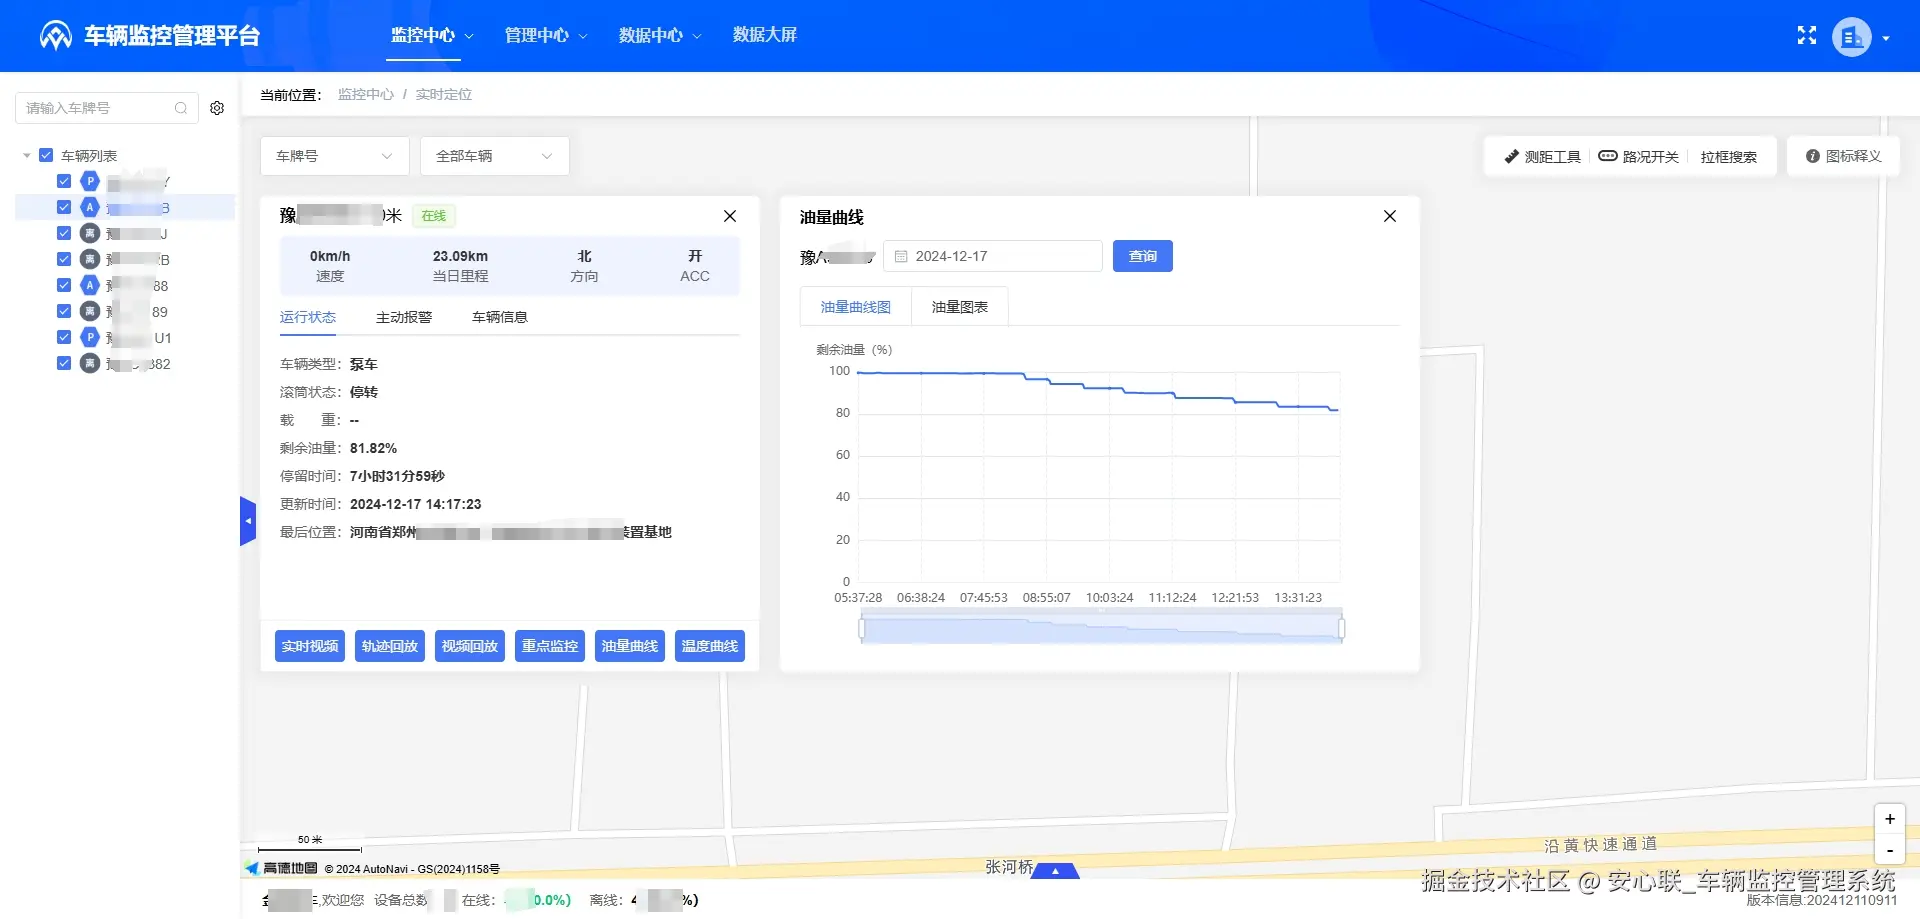Toggle the 路况开关 traffic icon
Viewport: 1920px width, 919px height.
1608,156
